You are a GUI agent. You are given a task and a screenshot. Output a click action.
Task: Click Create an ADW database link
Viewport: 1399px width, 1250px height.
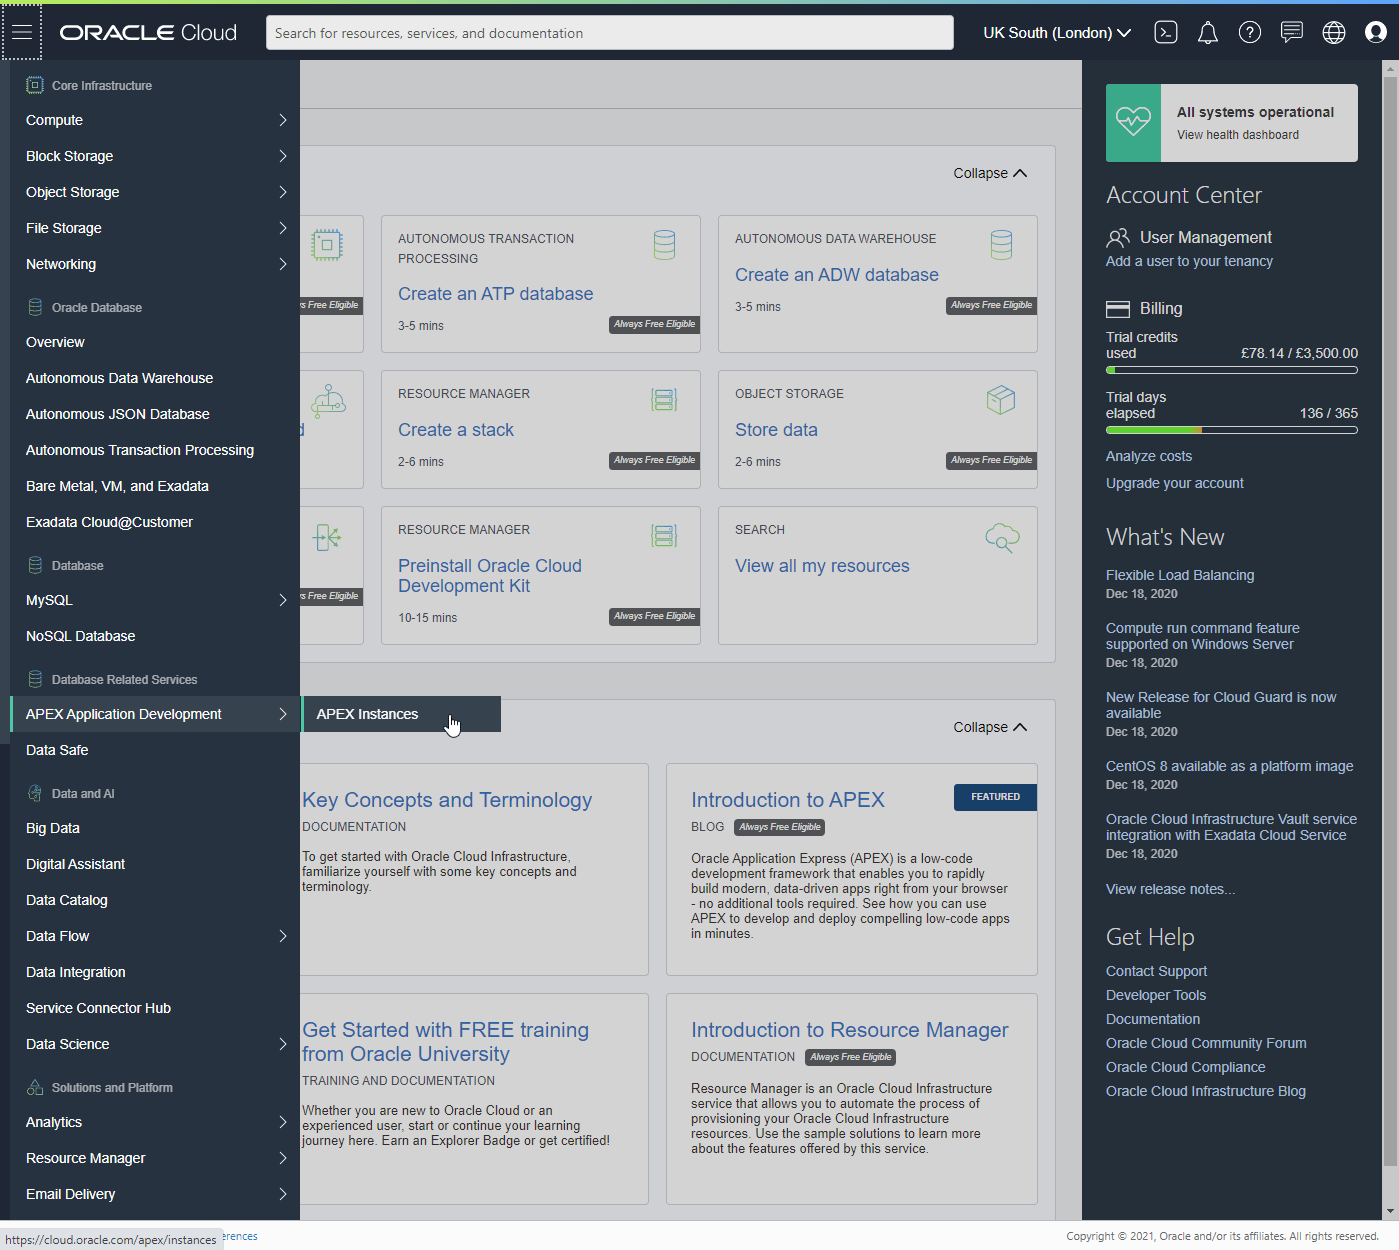coord(837,275)
